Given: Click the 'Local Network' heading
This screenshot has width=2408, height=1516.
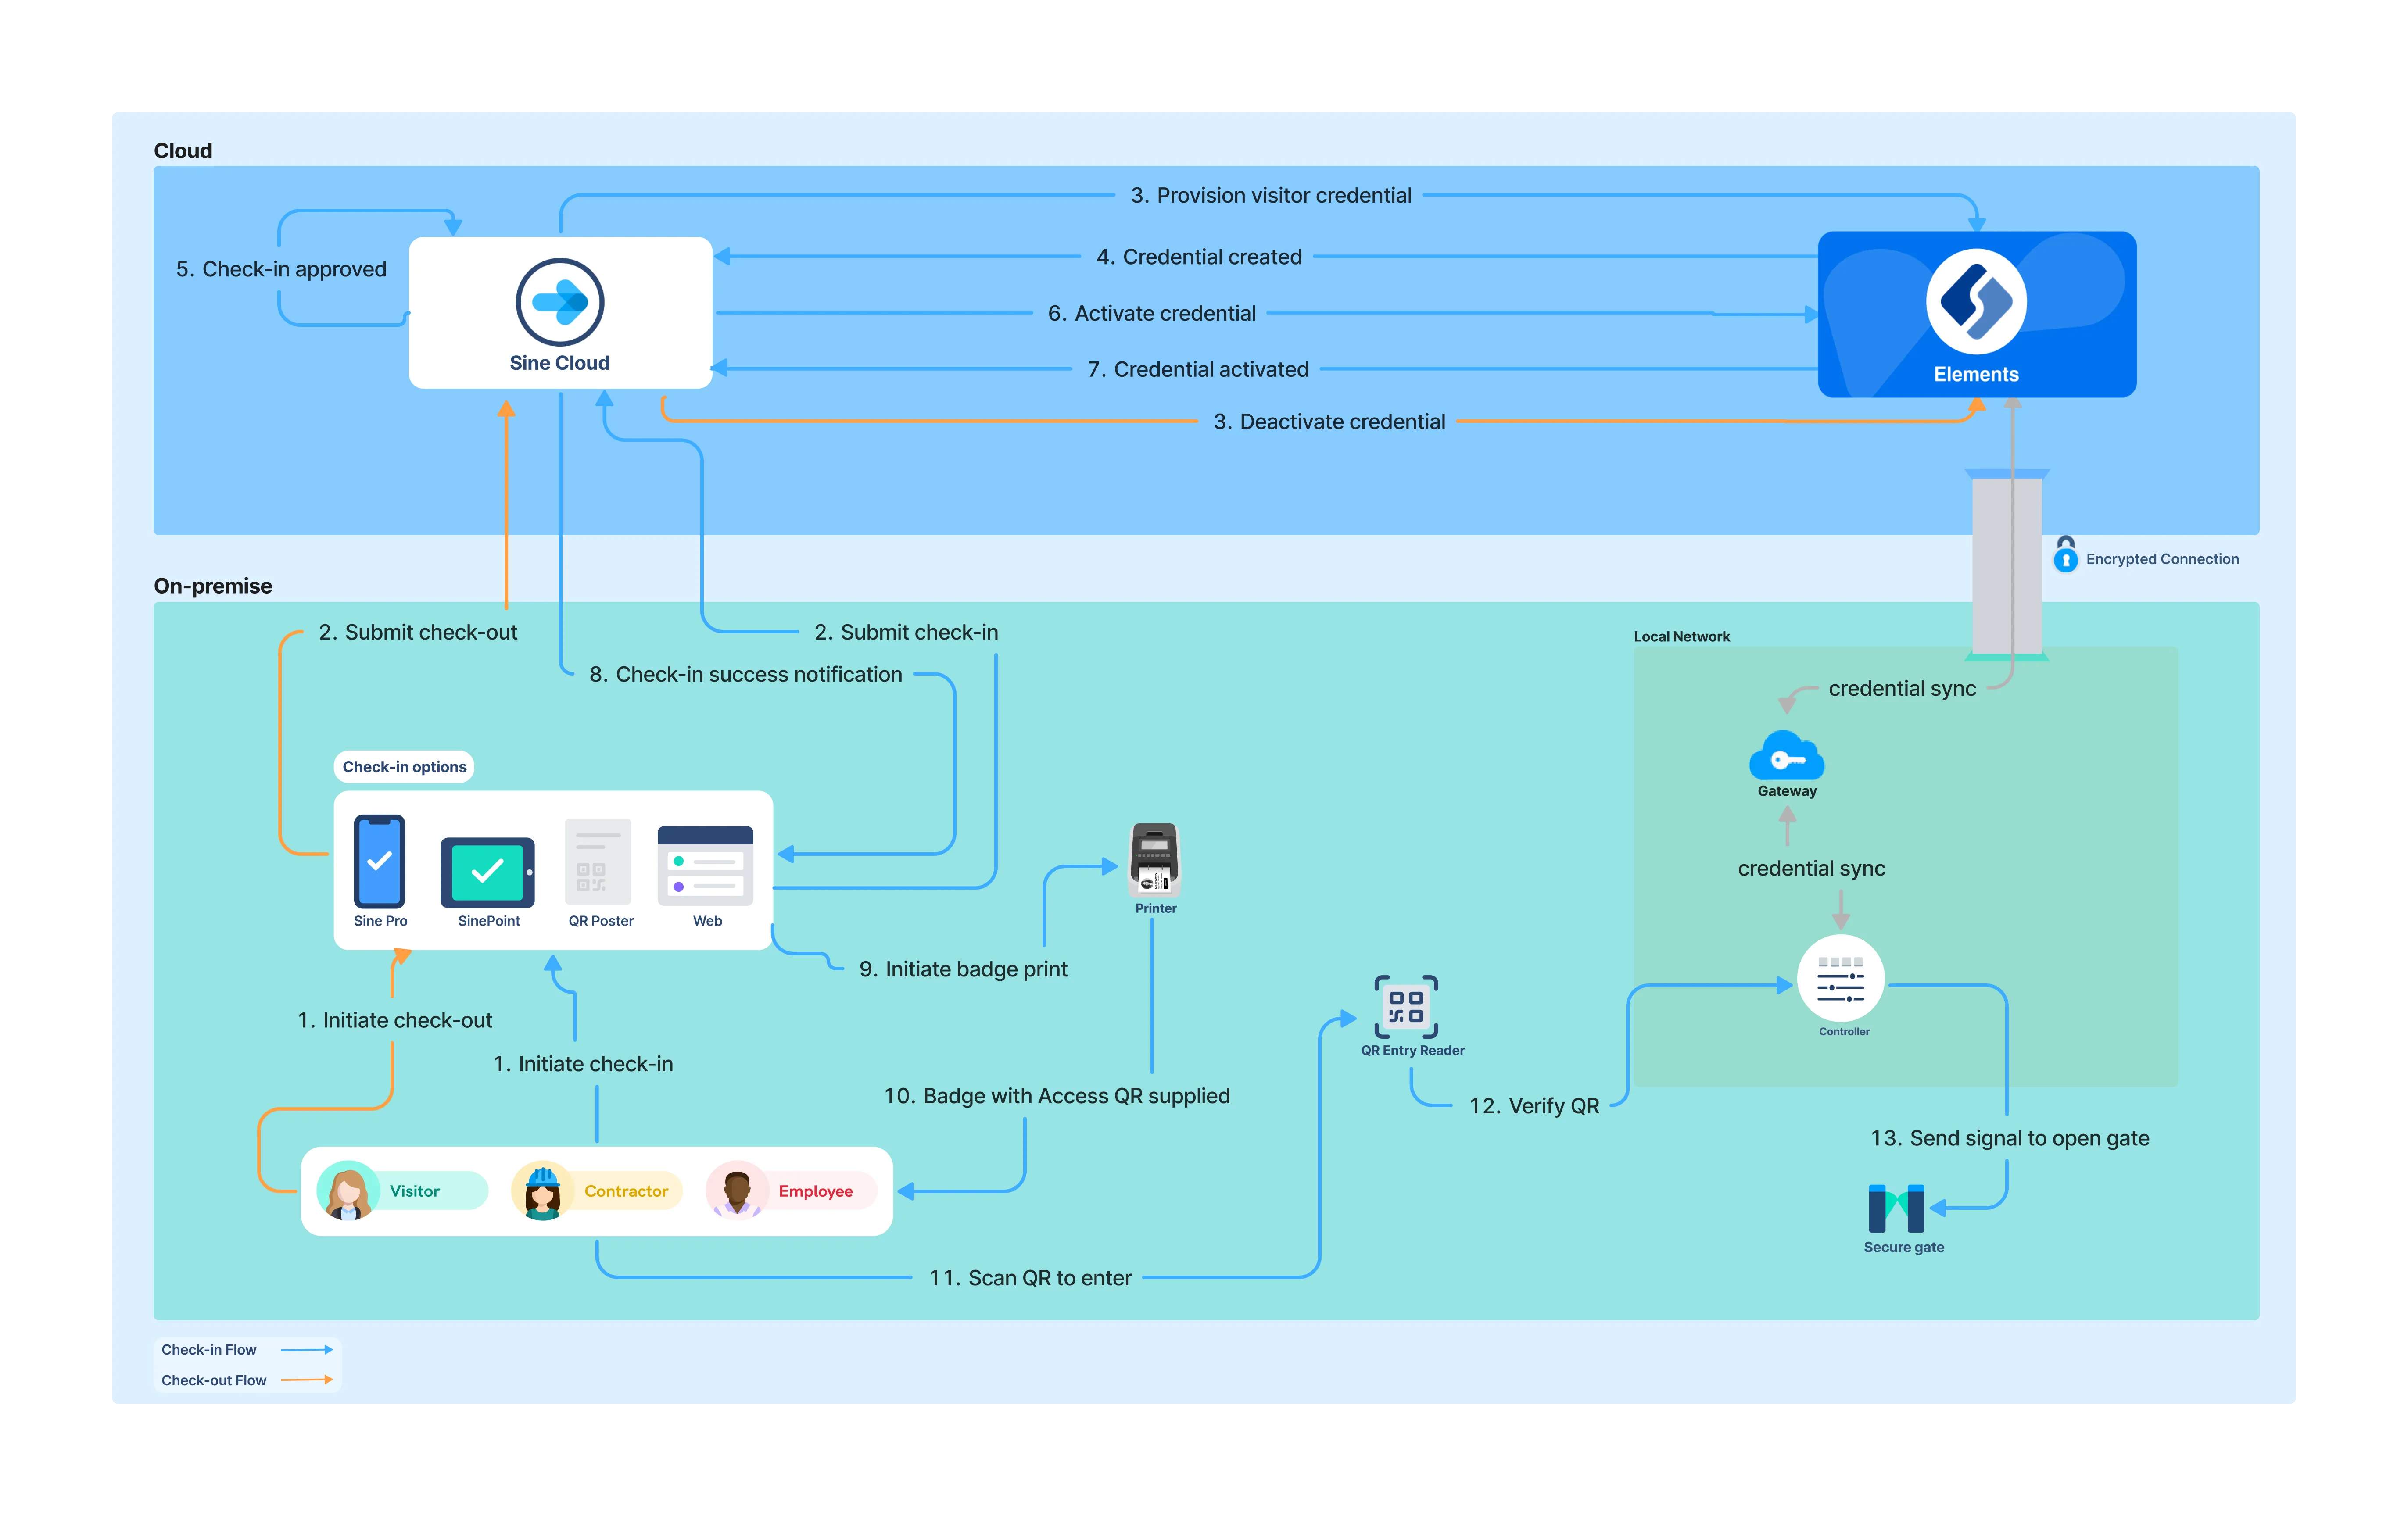Looking at the screenshot, I should 1681,636.
